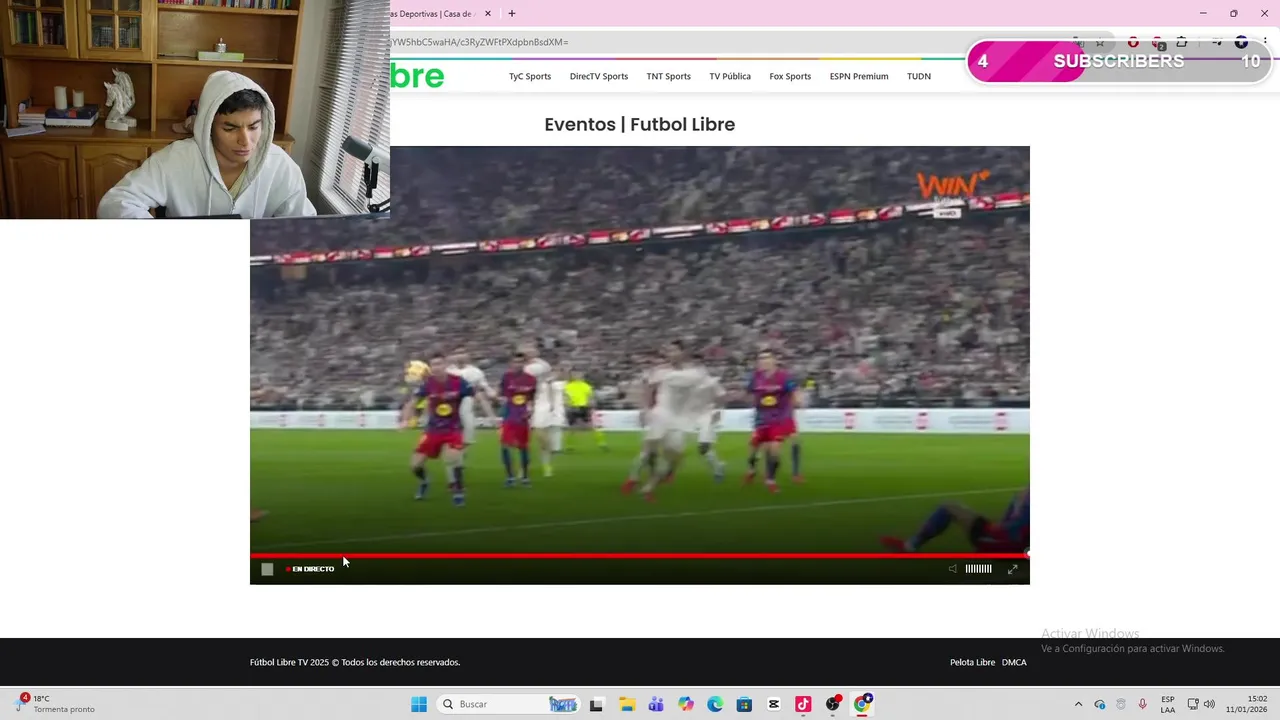Open the DirecTV Sports channel
The width and height of the screenshot is (1280, 720).
[x=599, y=76]
